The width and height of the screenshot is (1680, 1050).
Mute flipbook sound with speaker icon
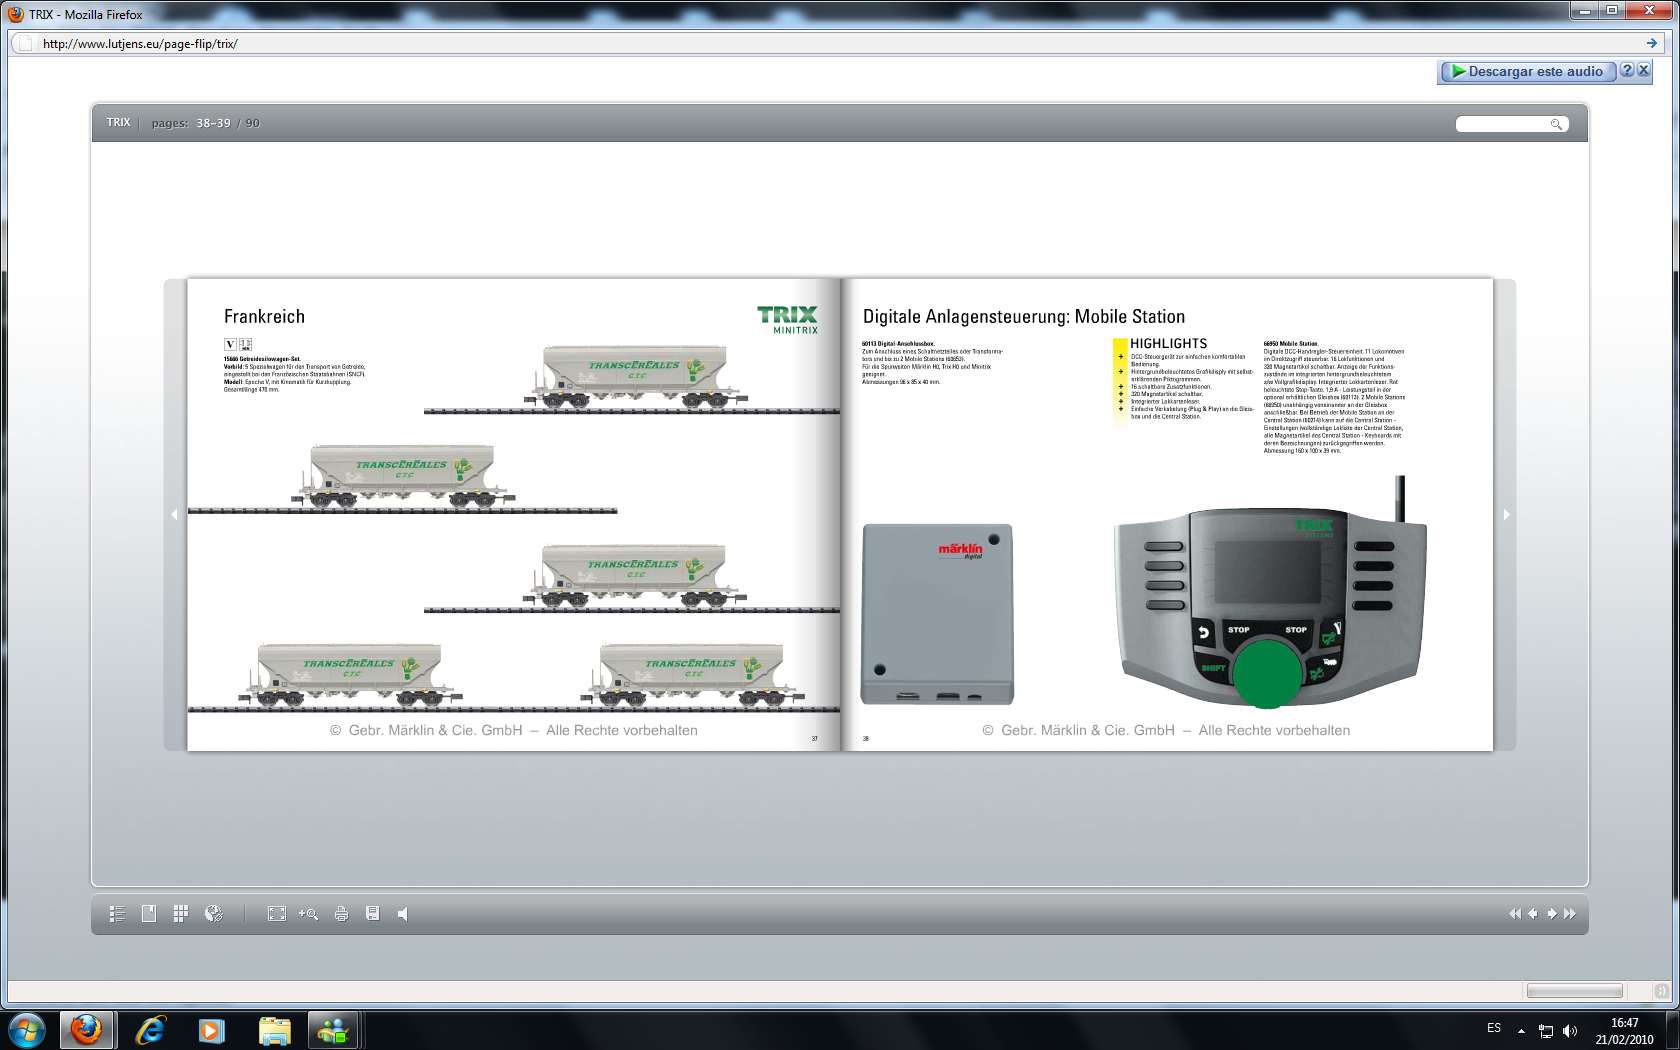[403, 914]
